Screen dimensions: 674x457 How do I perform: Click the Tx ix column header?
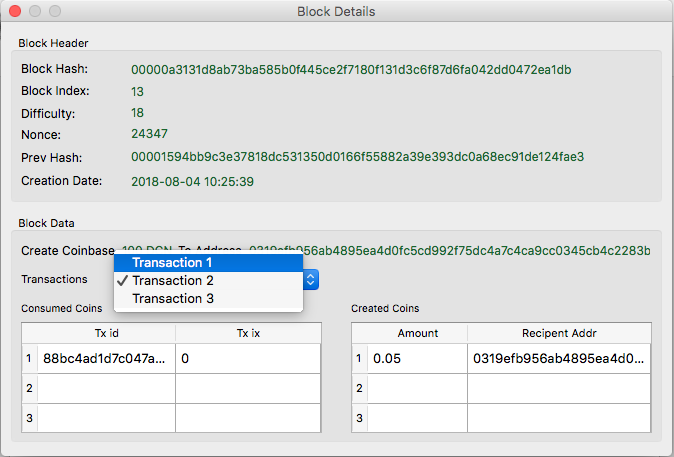(248, 333)
